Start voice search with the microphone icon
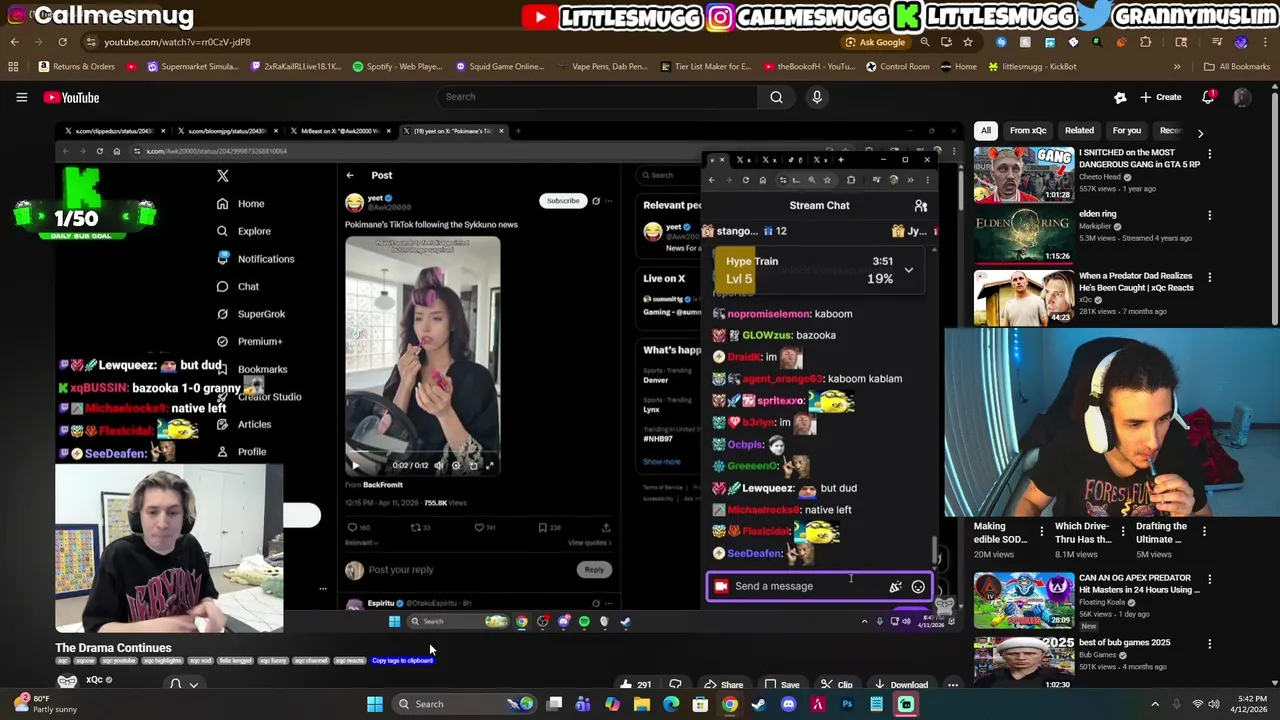The height and width of the screenshot is (720, 1280). pyautogui.click(x=817, y=97)
